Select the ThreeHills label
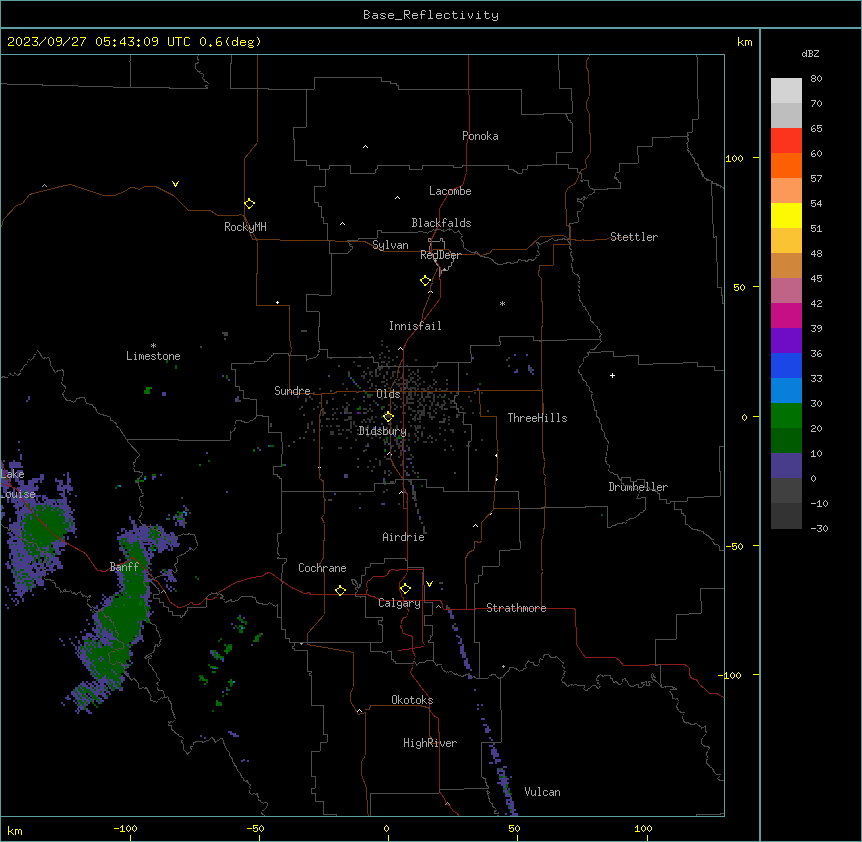The width and height of the screenshot is (862, 842). [537, 418]
